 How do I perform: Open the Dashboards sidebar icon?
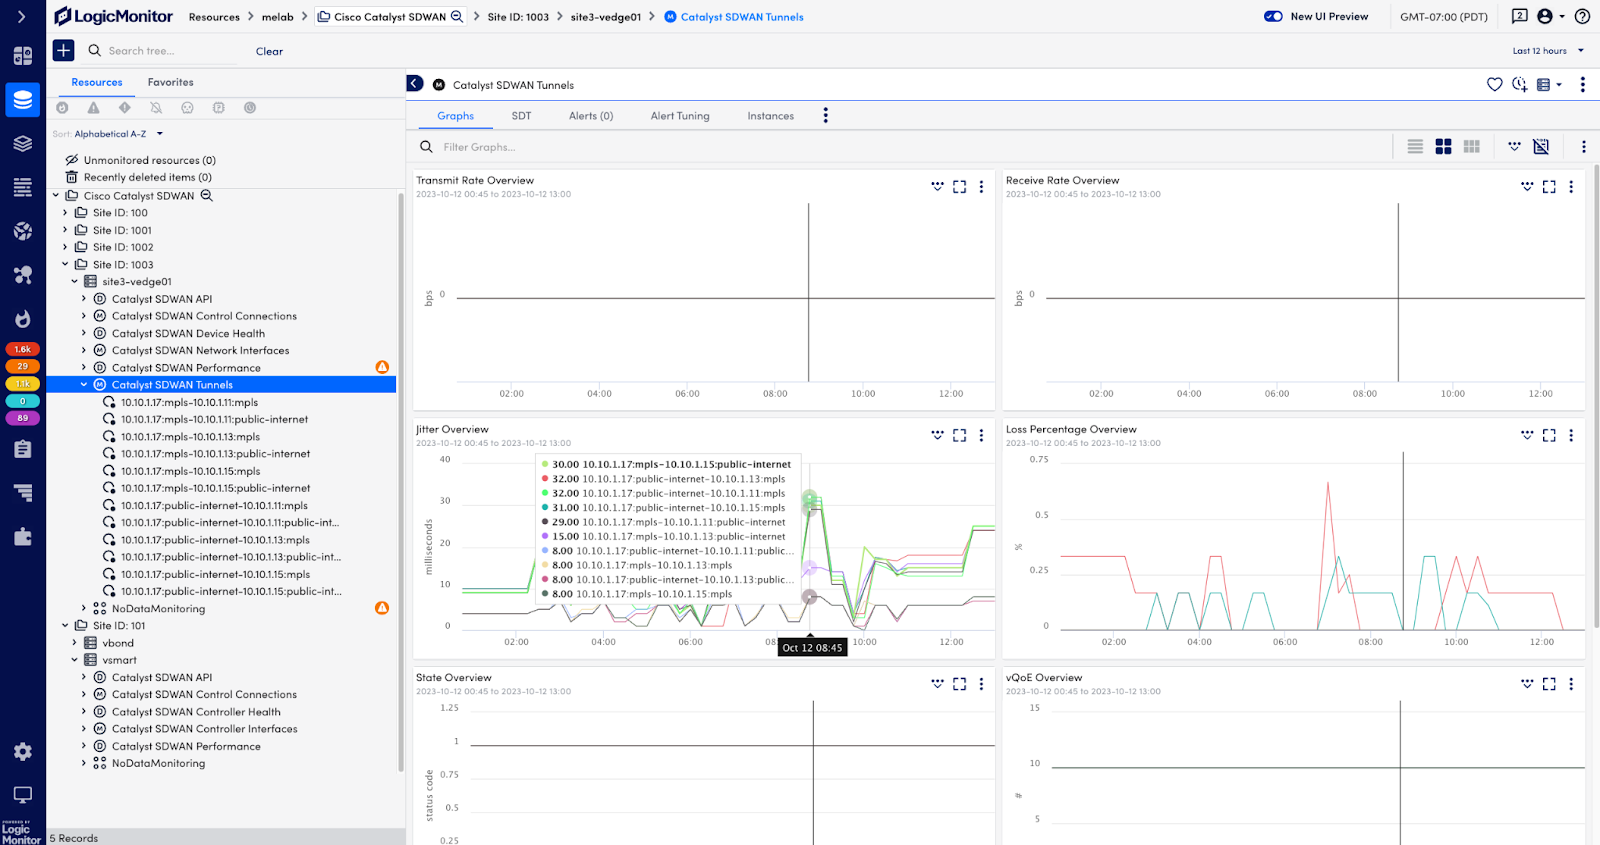coord(22,56)
